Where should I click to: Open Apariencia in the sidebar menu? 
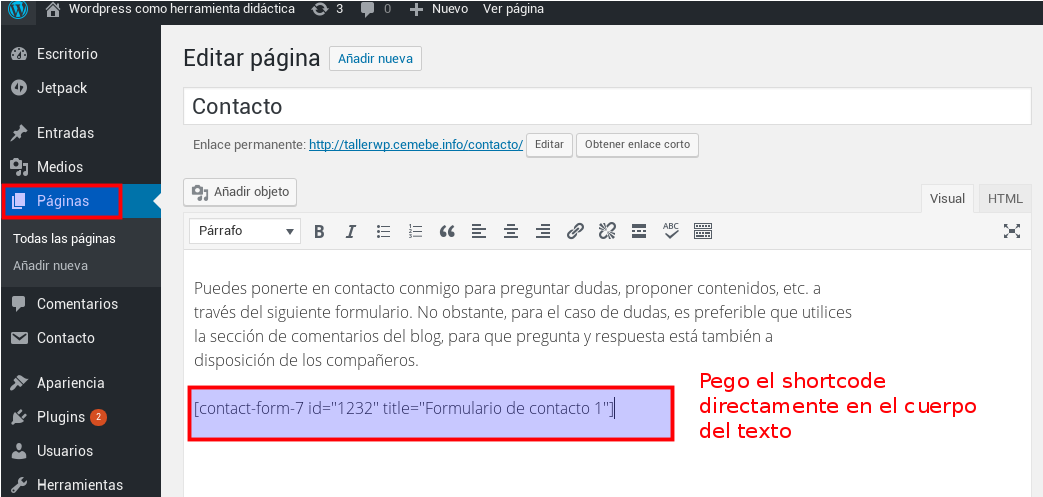70,383
